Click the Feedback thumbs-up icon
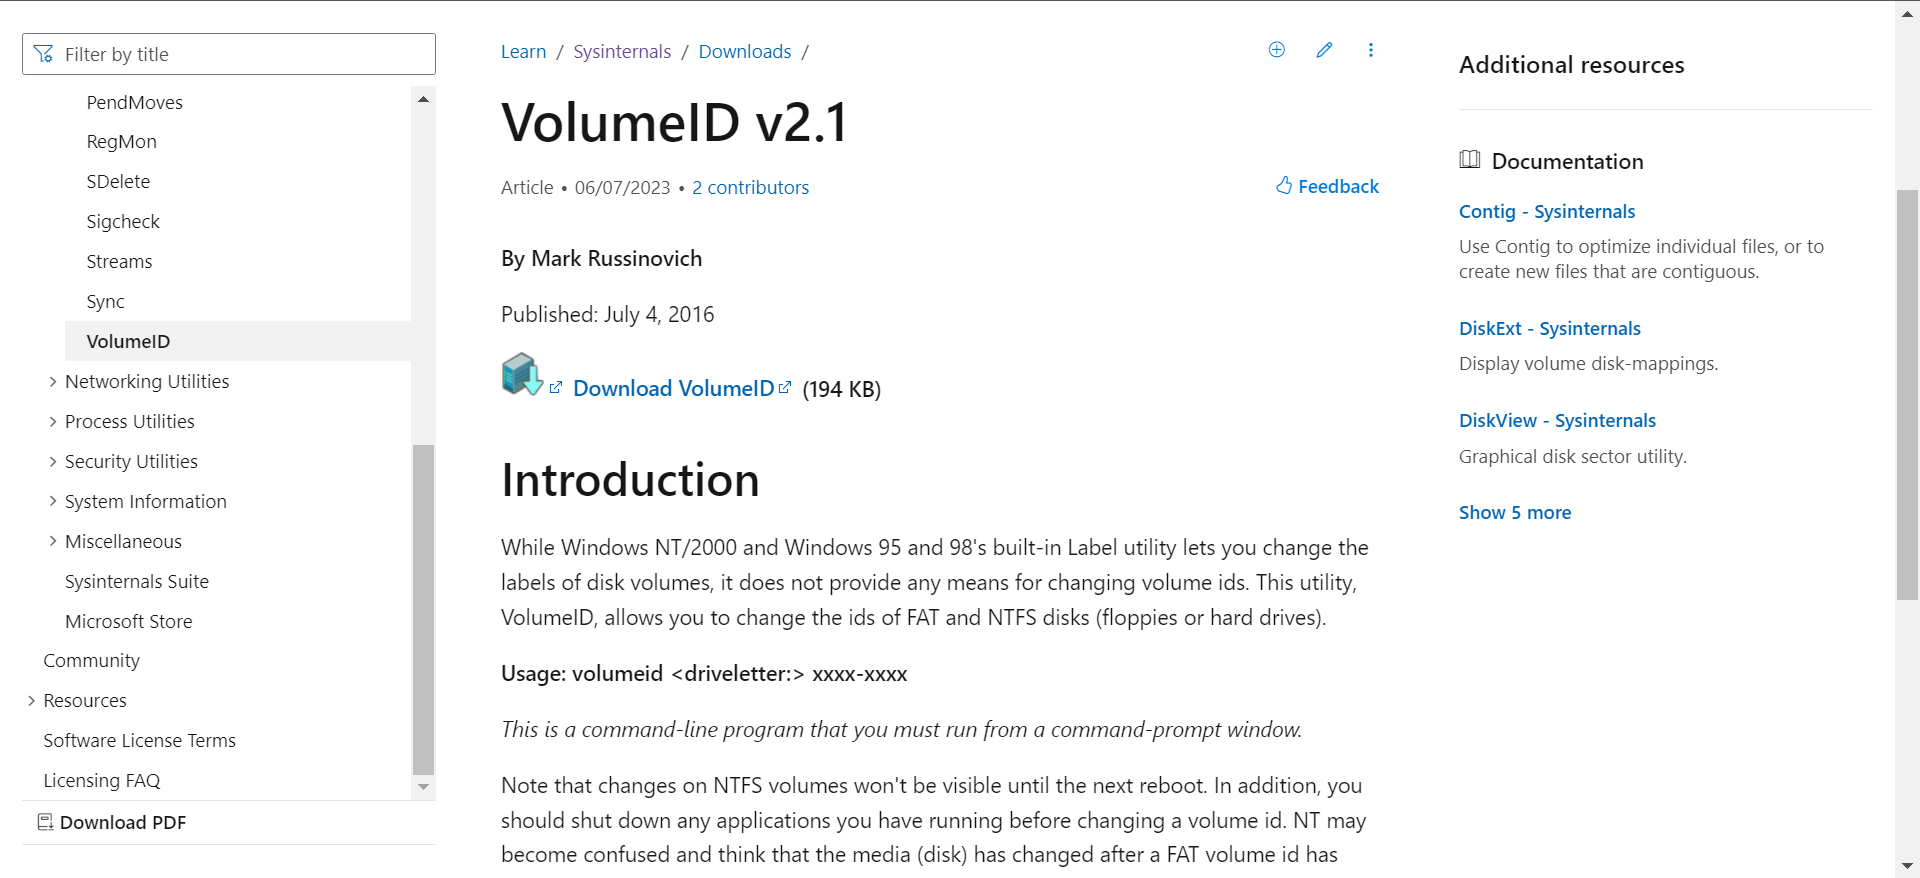 (1284, 185)
